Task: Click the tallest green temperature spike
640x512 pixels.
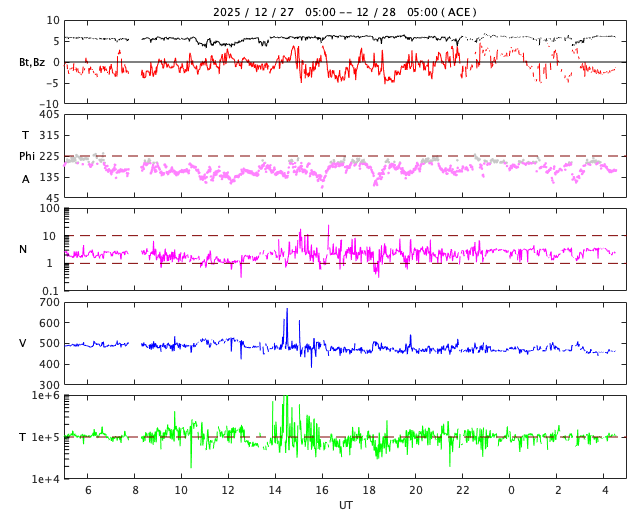Action: pyautogui.click(x=286, y=400)
